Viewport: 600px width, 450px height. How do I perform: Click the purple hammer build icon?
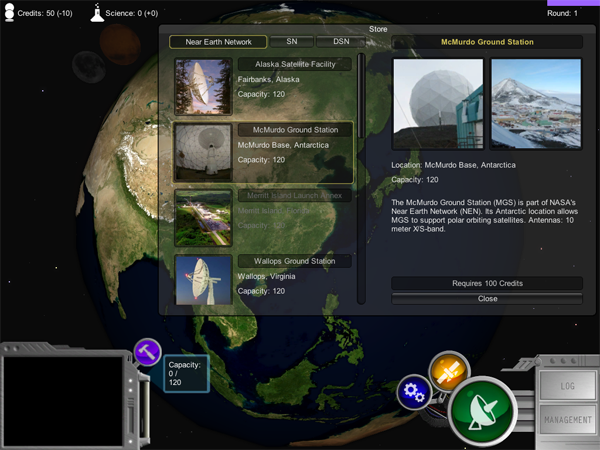[148, 352]
